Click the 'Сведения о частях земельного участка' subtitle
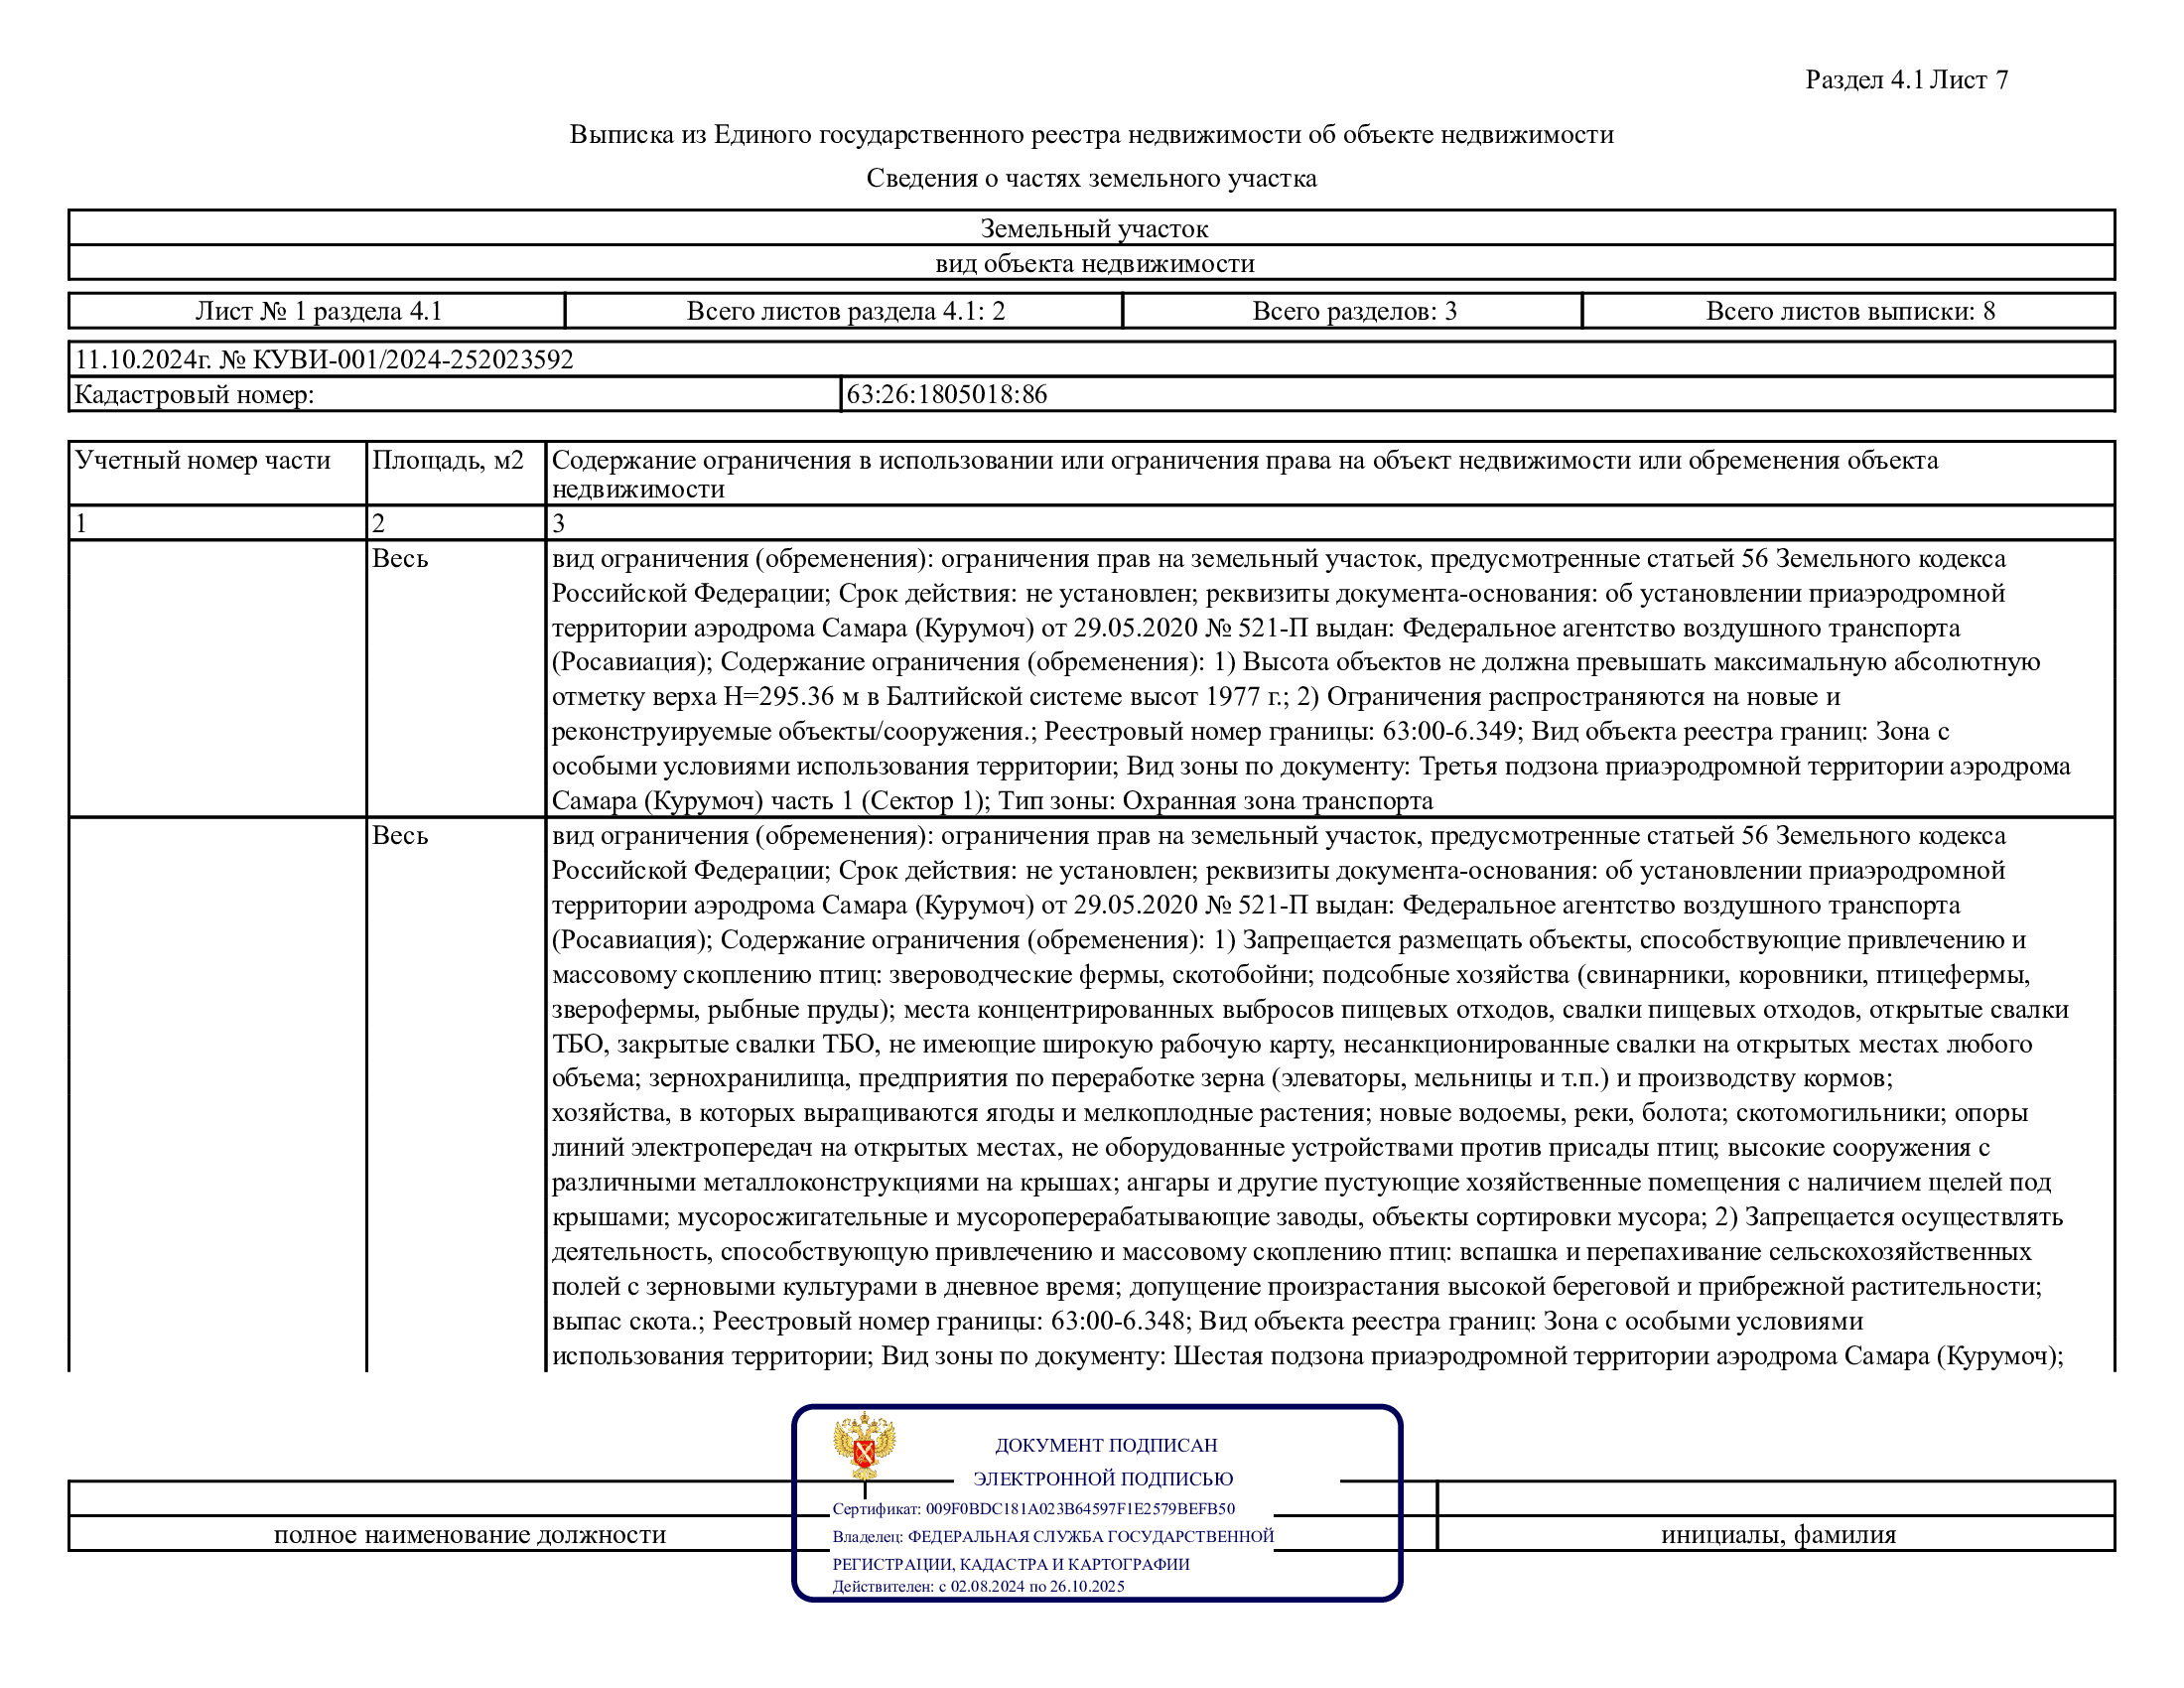This screenshot has height=1688, width=2184. pos(1091,178)
